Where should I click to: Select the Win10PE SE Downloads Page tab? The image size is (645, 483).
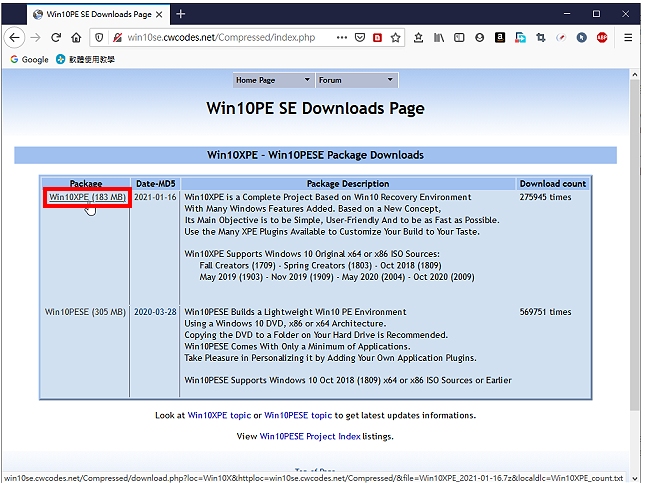click(x=99, y=14)
